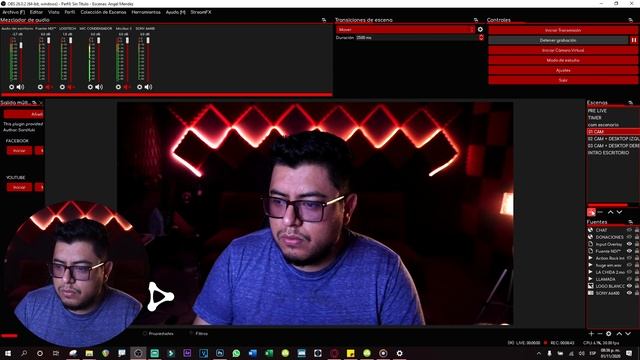
Task: Click the Salir button
Action: point(563,80)
